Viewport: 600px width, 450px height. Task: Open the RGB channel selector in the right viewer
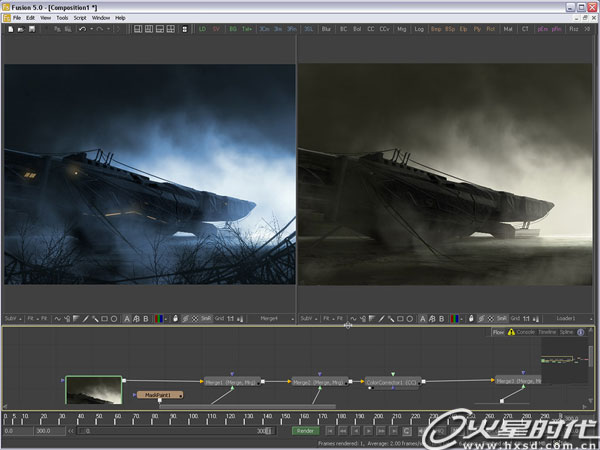click(456, 318)
